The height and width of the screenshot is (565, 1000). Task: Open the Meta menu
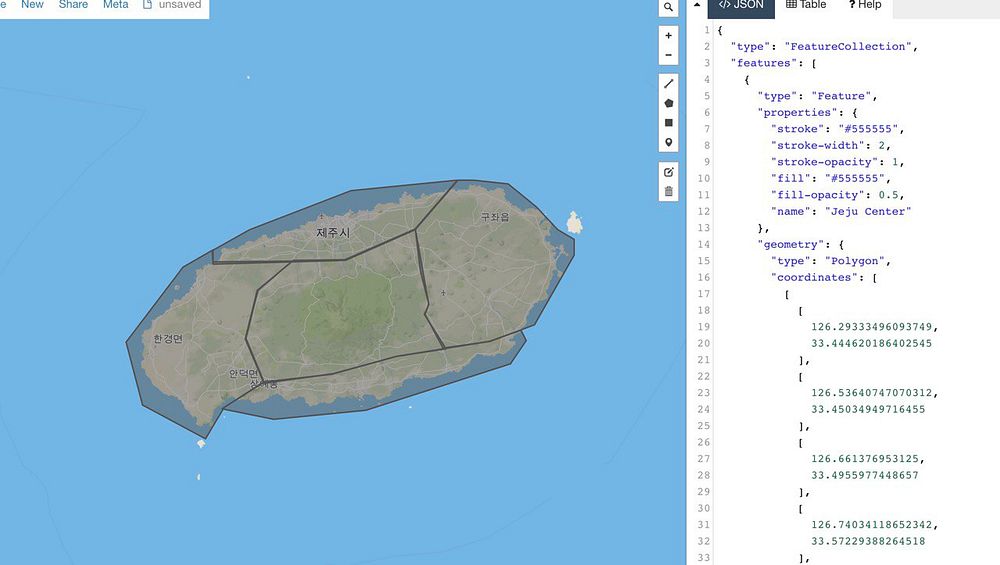pos(115,4)
